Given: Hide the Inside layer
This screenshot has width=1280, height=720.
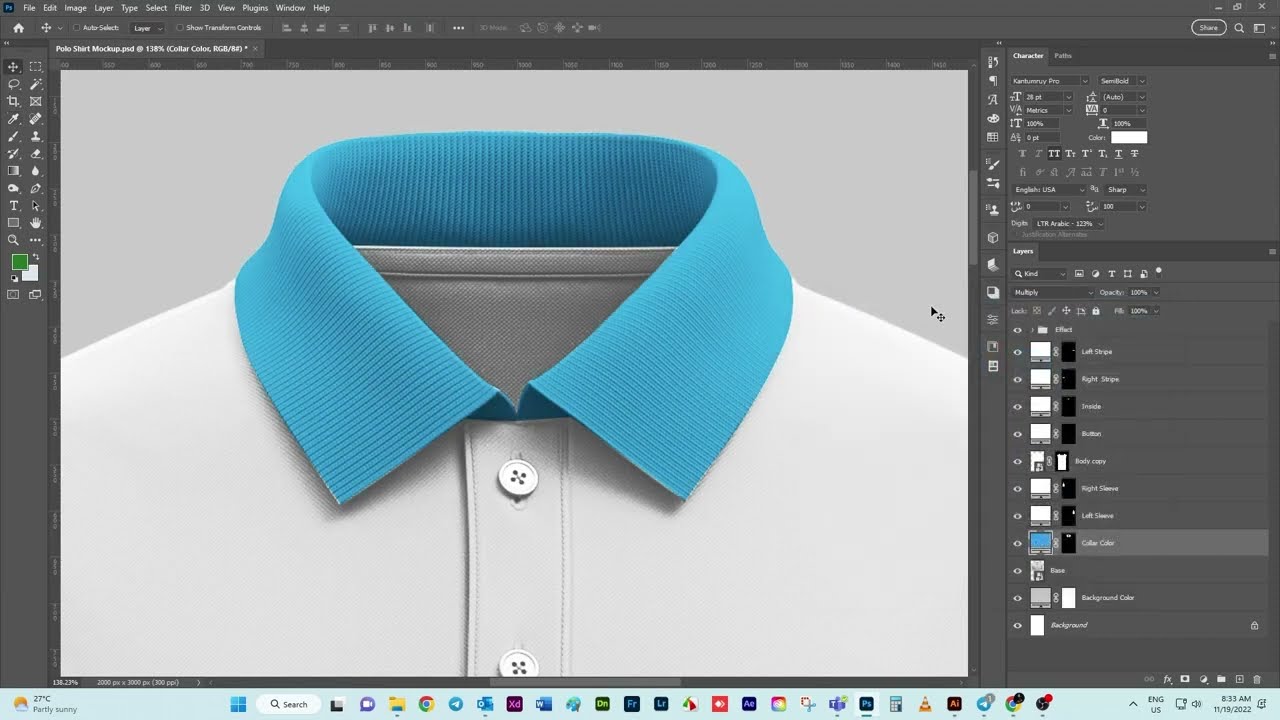Looking at the screenshot, I should click(x=1018, y=406).
